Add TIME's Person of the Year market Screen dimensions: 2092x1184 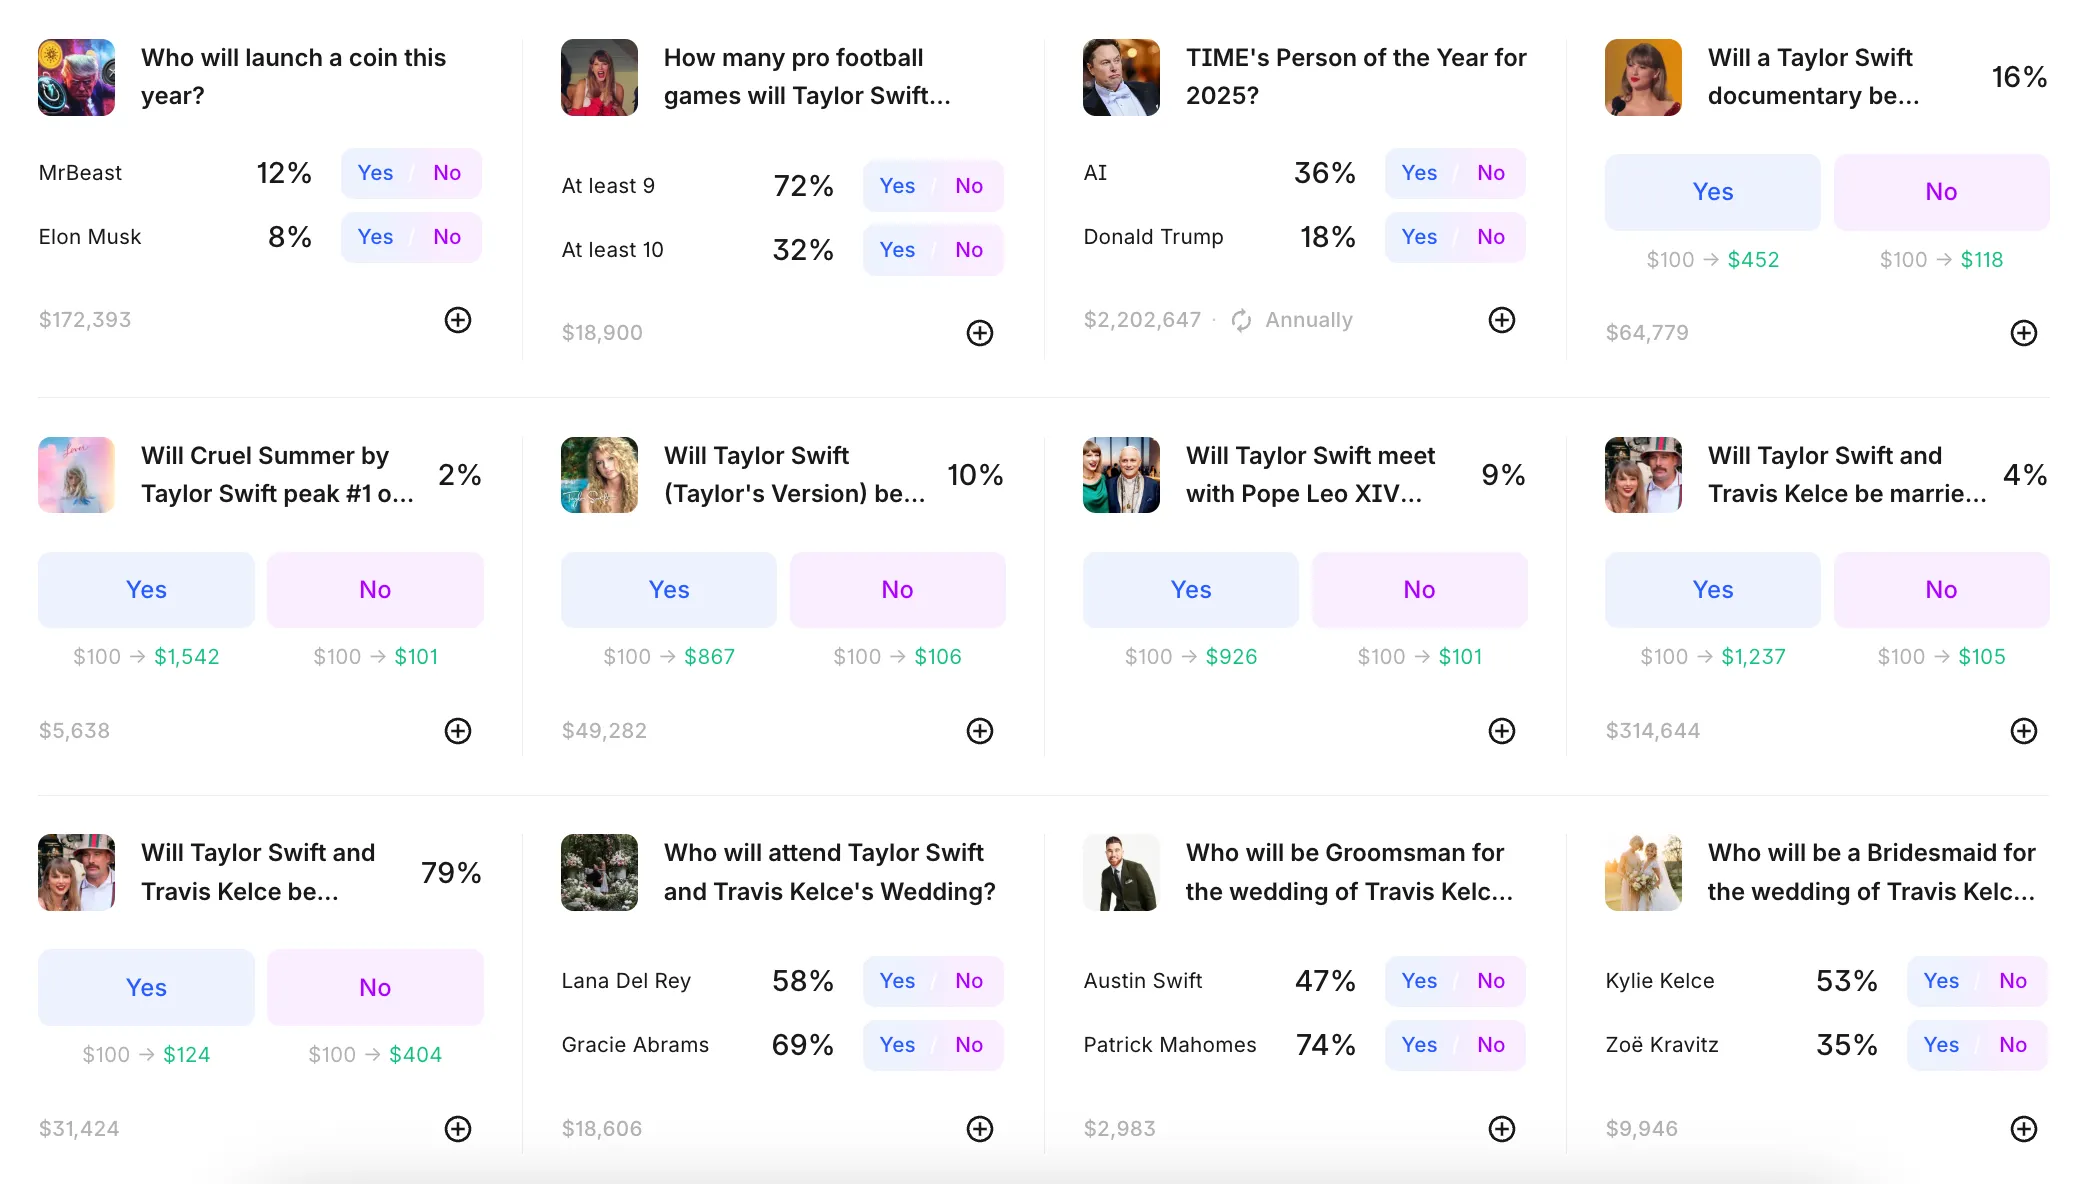pos(1502,320)
